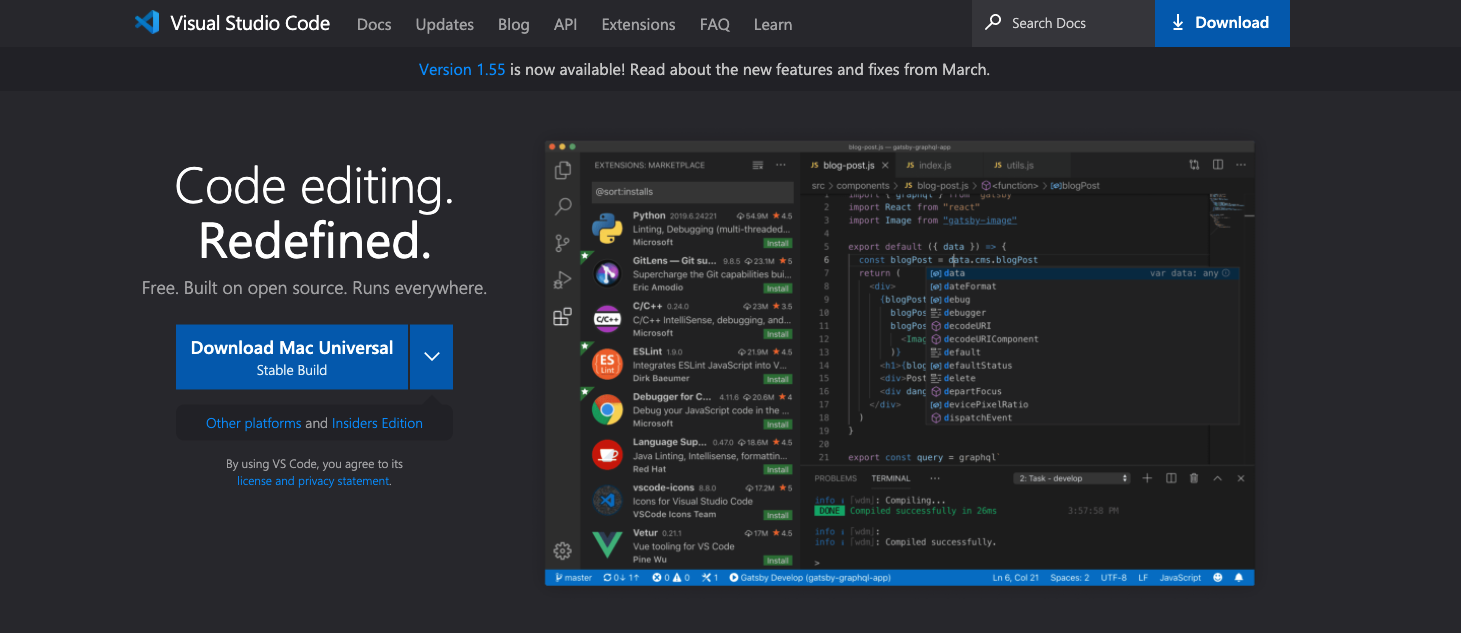This screenshot has width=1461, height=633.
Task: Click the master branch status bar entry
Action: [x=572, y=577]
